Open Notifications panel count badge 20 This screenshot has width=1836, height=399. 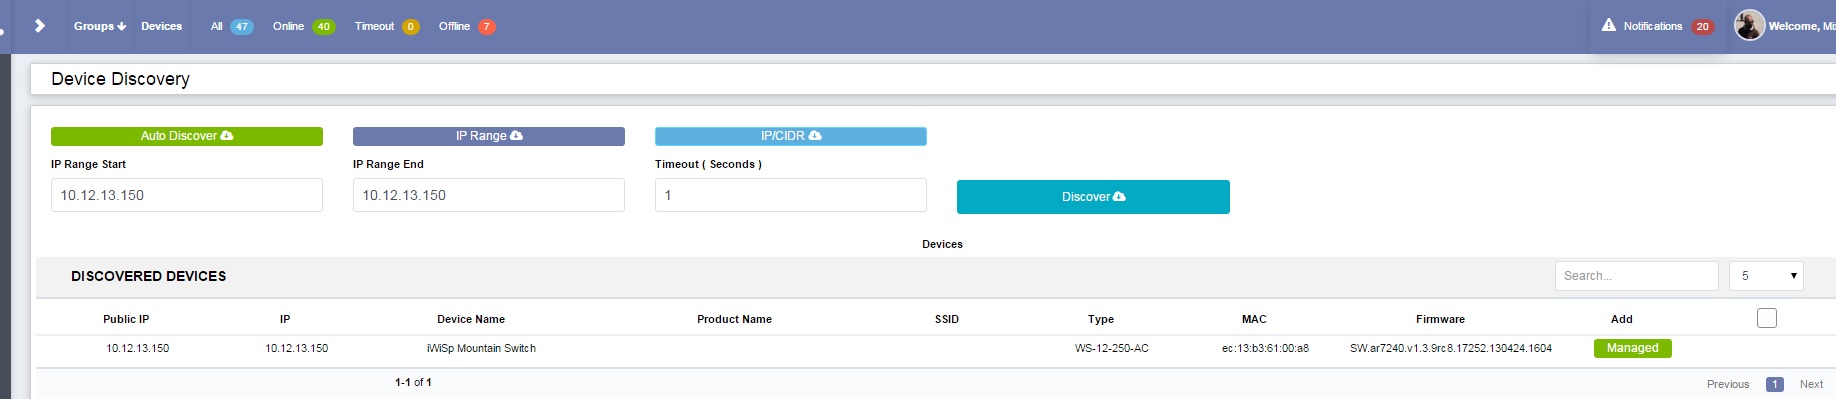click(x=1702, y=27)
